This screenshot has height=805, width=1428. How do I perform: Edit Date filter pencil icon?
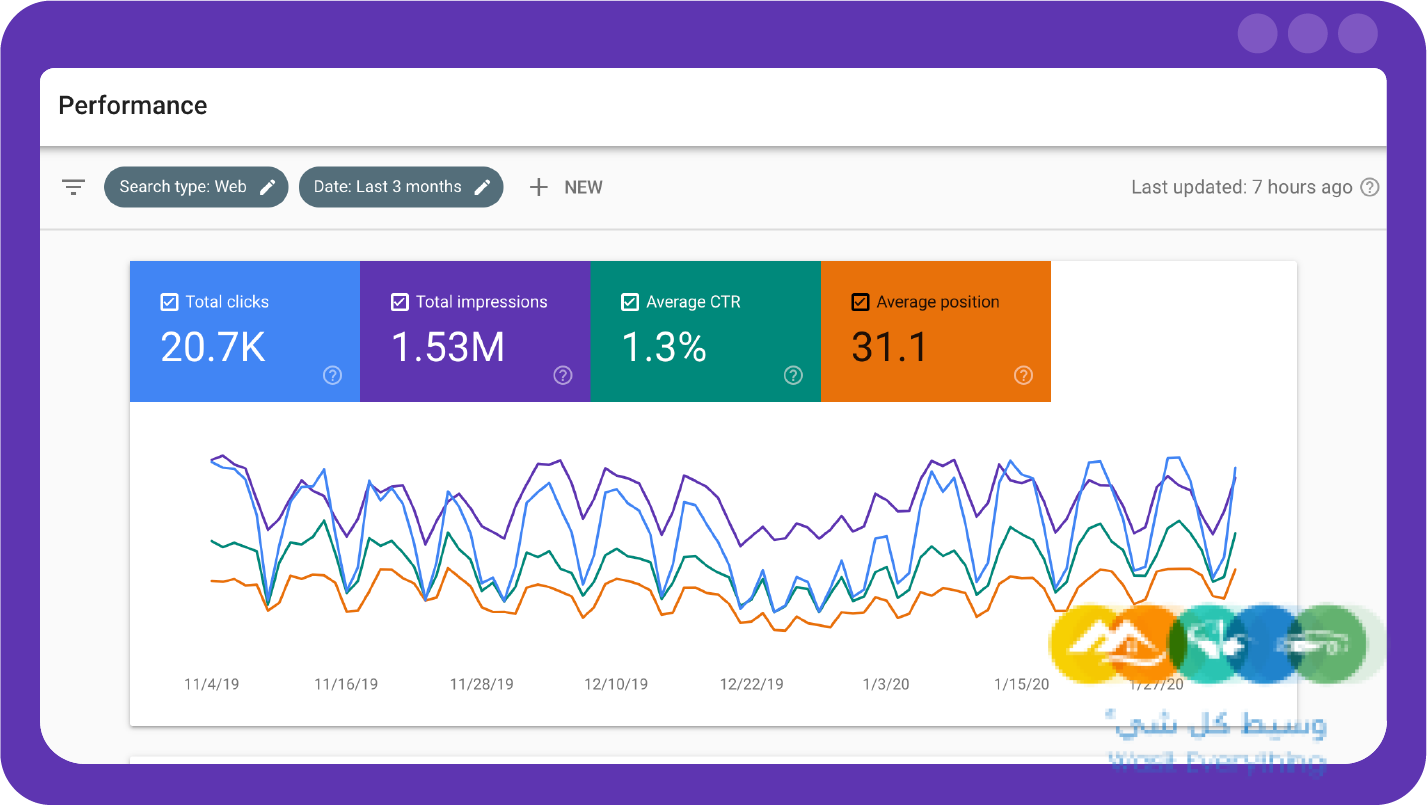tap(482, 187)
